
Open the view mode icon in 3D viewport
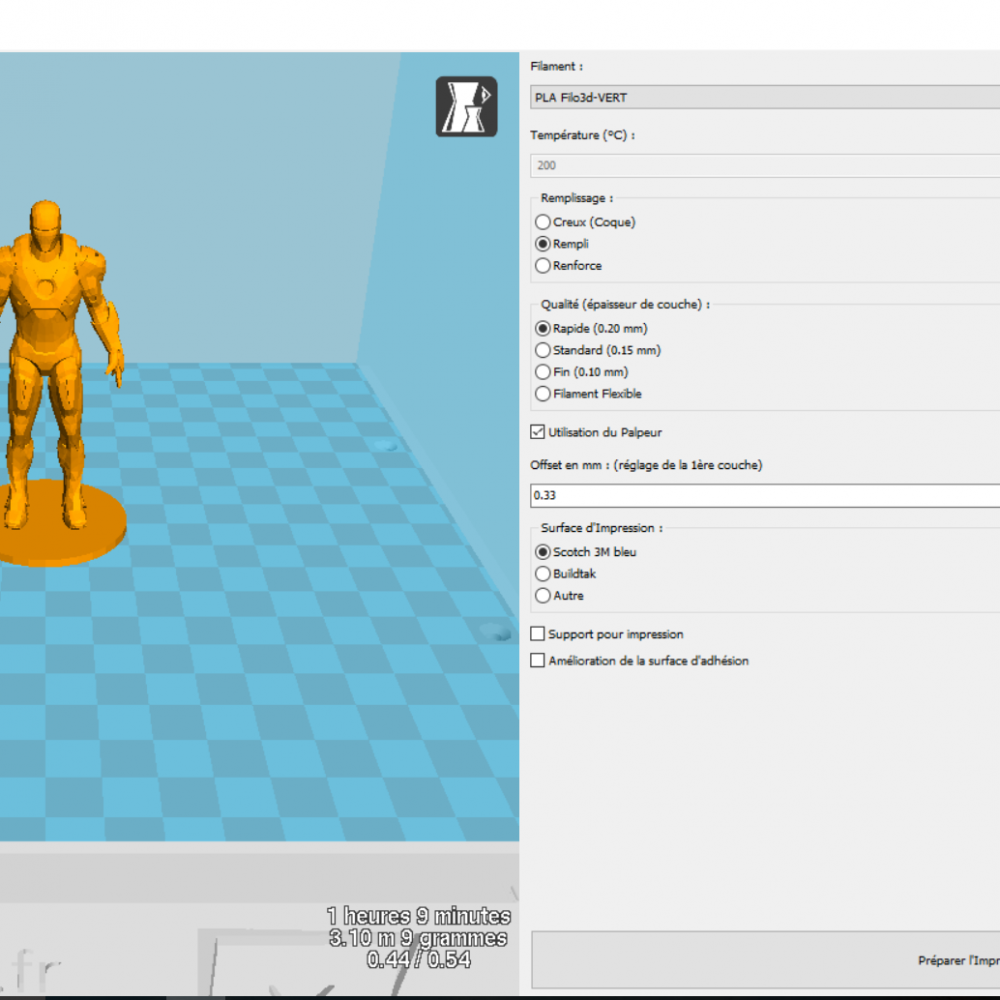466,107
